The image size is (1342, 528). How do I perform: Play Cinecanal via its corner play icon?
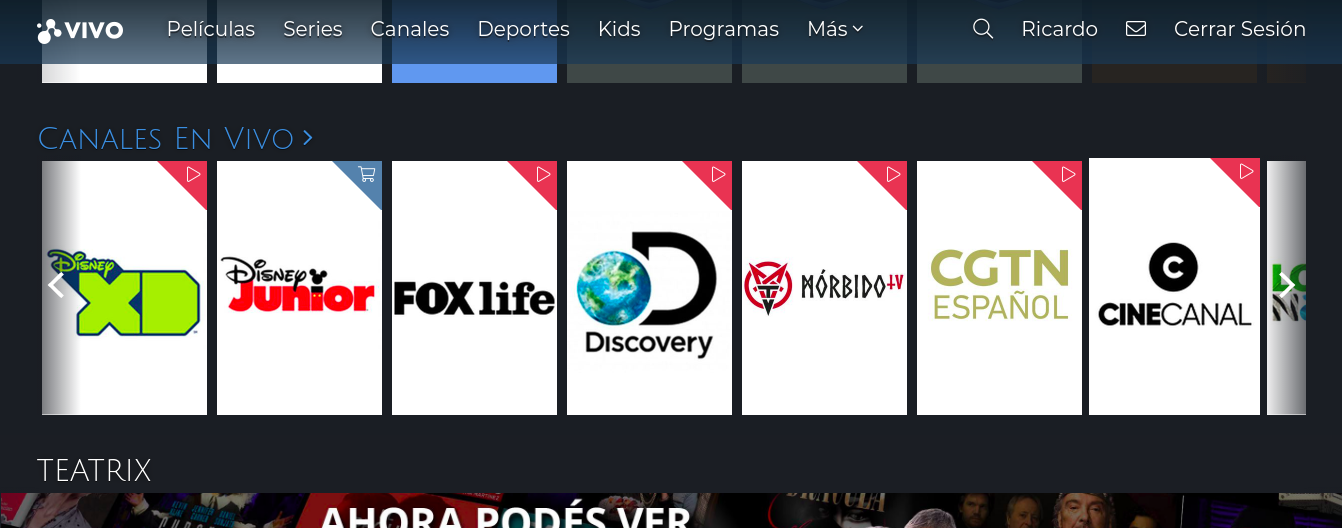(x=1246, y=171)
